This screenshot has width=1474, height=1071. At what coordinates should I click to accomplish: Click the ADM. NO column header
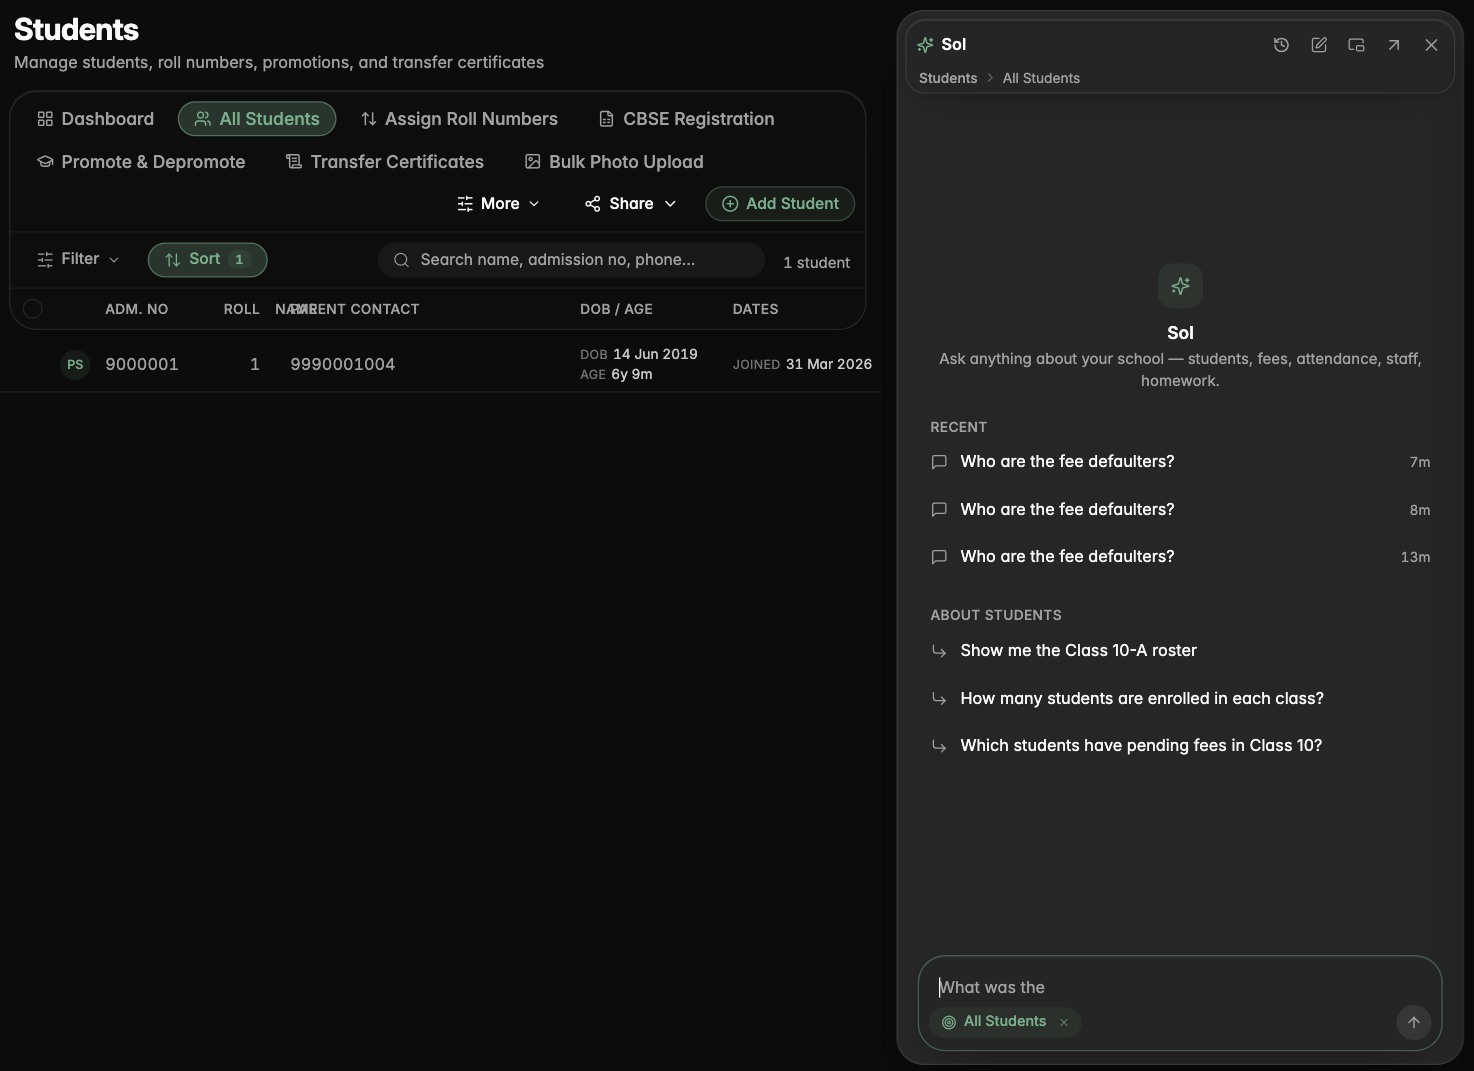tap(137, 310)
